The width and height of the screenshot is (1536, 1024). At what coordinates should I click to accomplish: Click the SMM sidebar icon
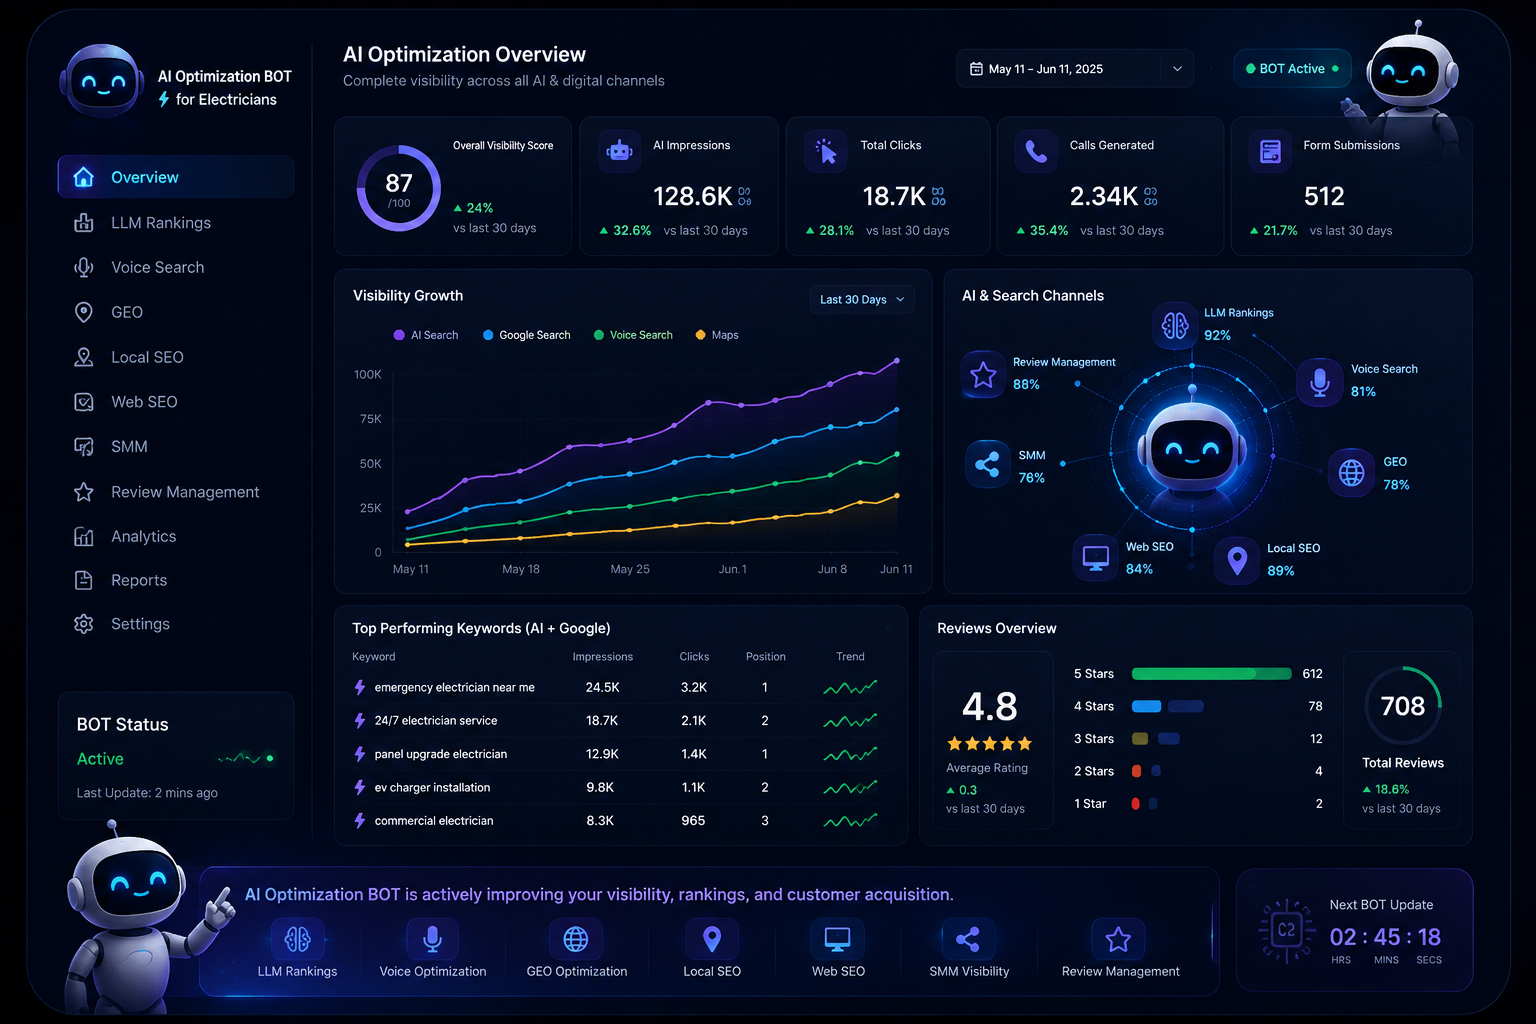coord(84,447)
